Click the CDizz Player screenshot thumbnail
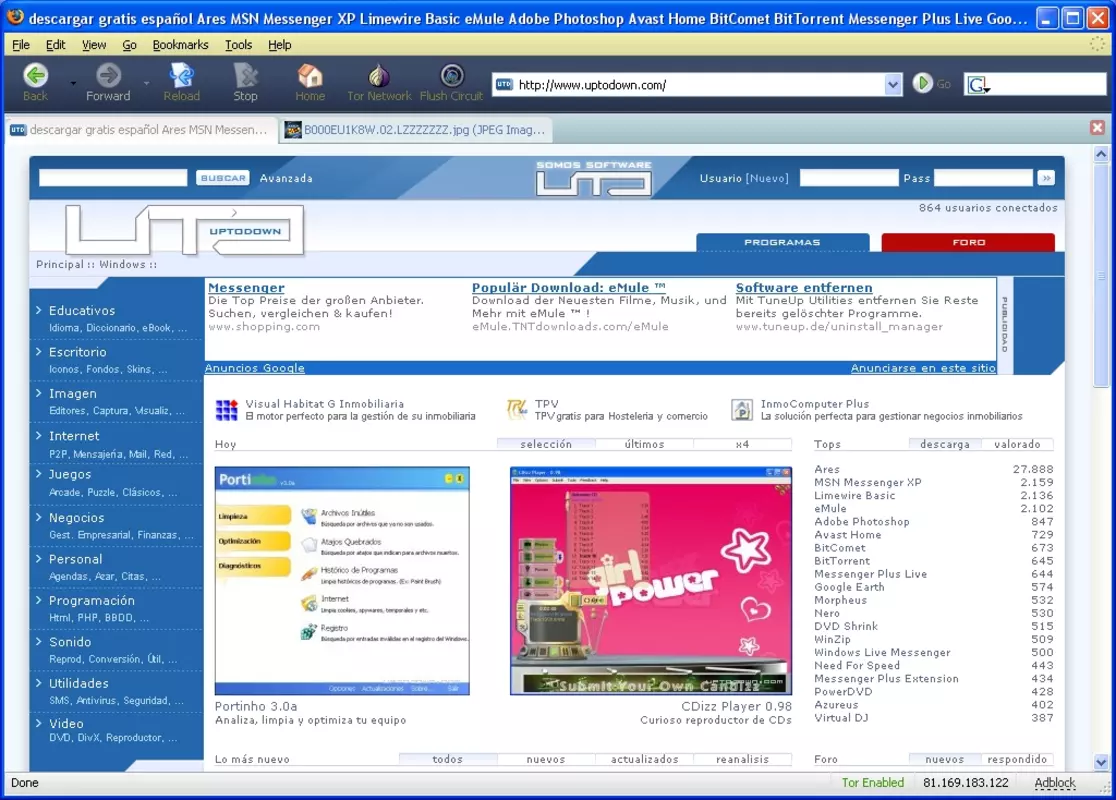1116x800 pixels. point(651,581)
